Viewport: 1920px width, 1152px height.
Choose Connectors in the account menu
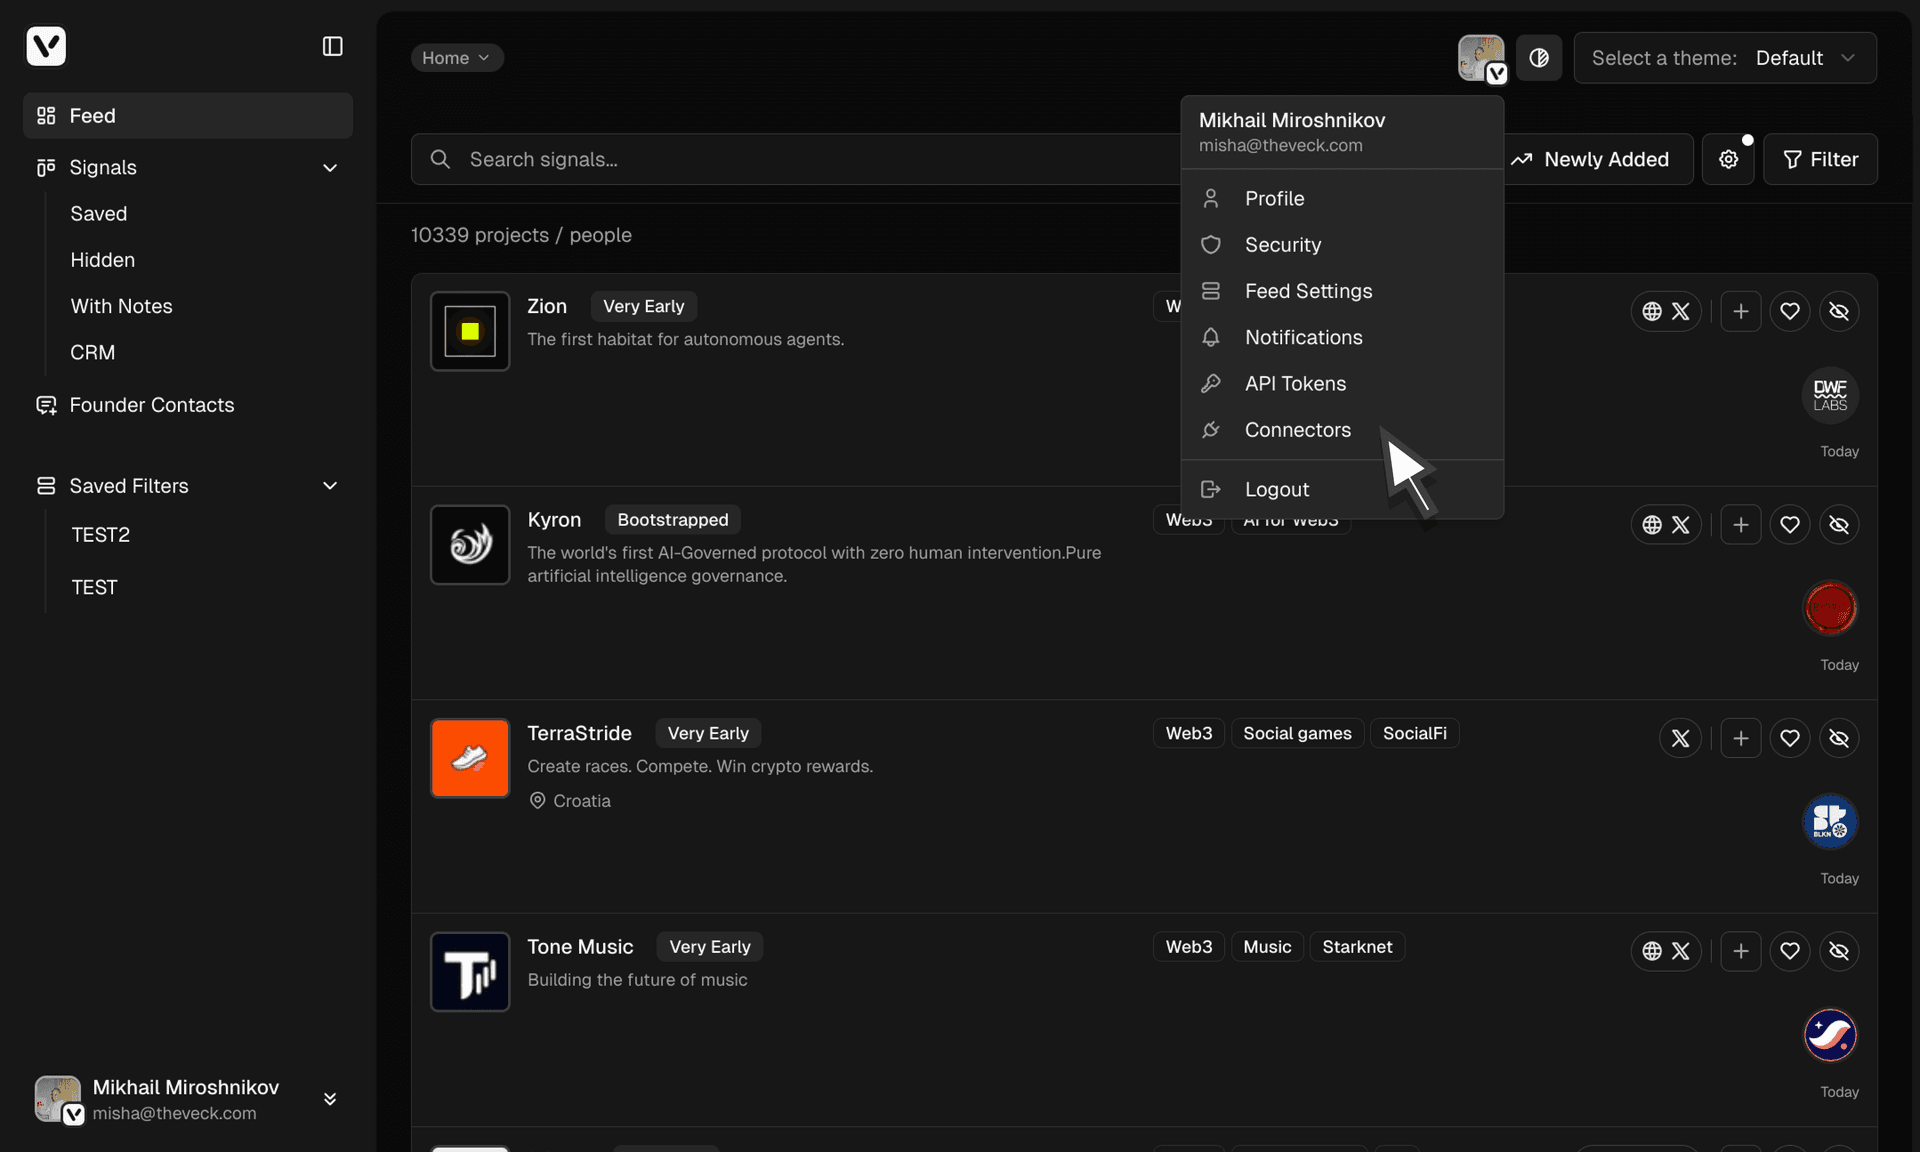coord(1297,430)
